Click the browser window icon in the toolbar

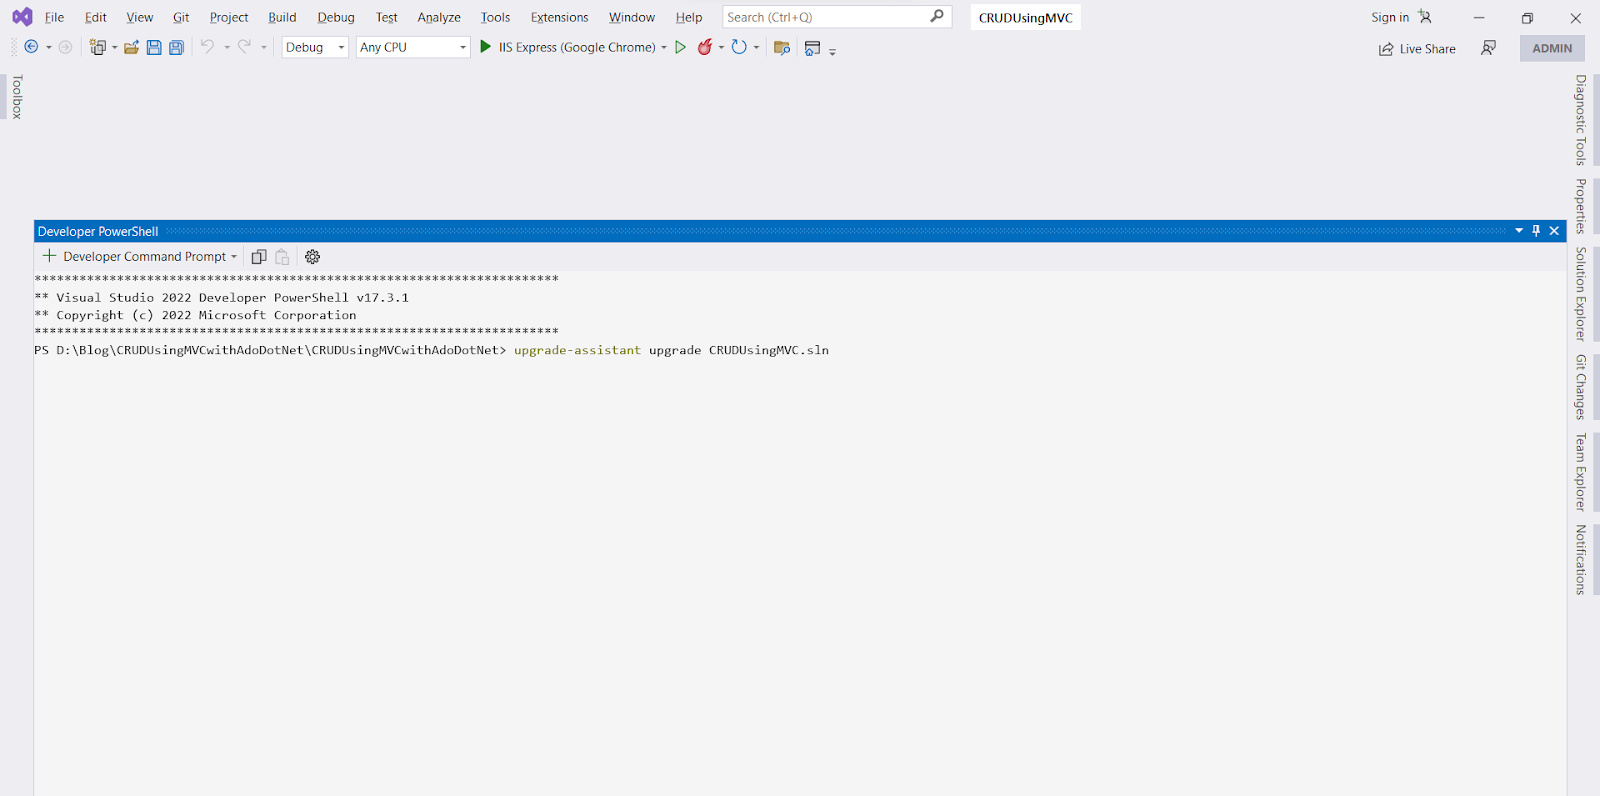[x=812, y=48]
